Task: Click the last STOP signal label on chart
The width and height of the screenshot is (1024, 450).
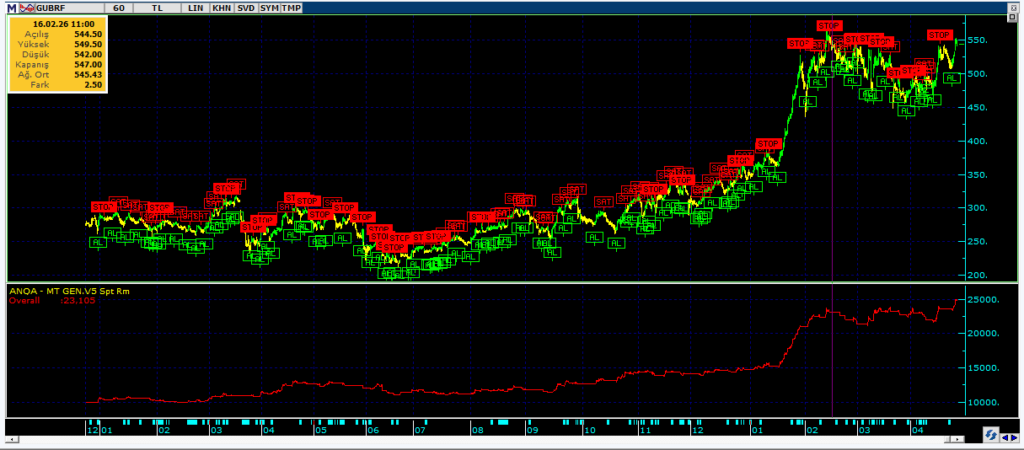Action: 940,35
